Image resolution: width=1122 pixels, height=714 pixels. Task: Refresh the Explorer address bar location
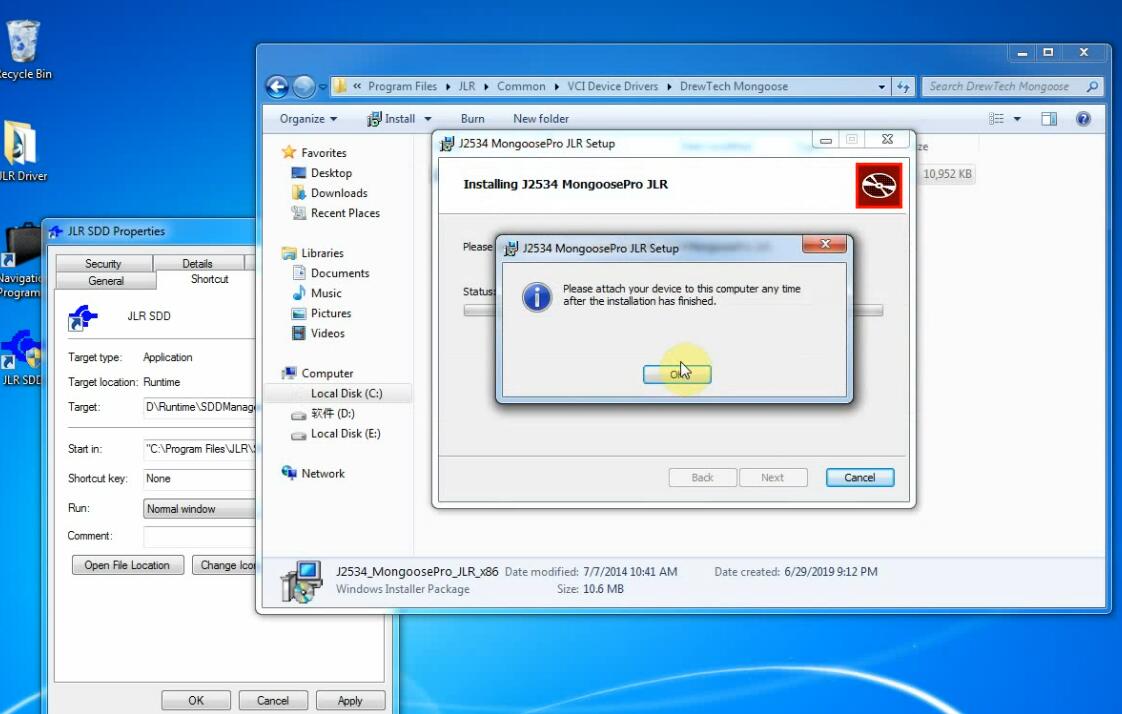coord(904,87)
